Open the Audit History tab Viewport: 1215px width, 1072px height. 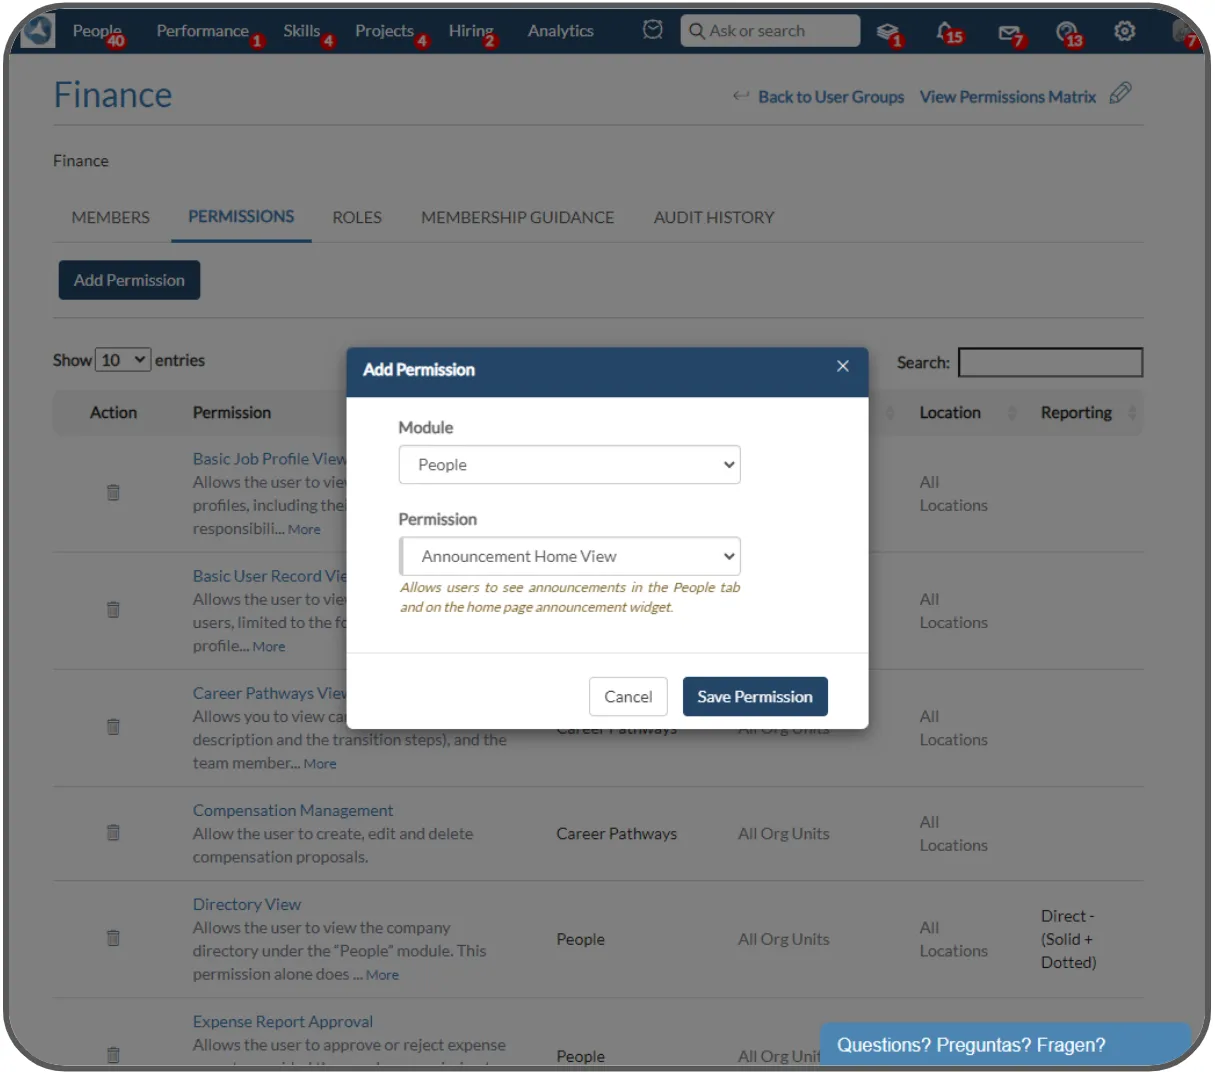[x=714, y=217]
